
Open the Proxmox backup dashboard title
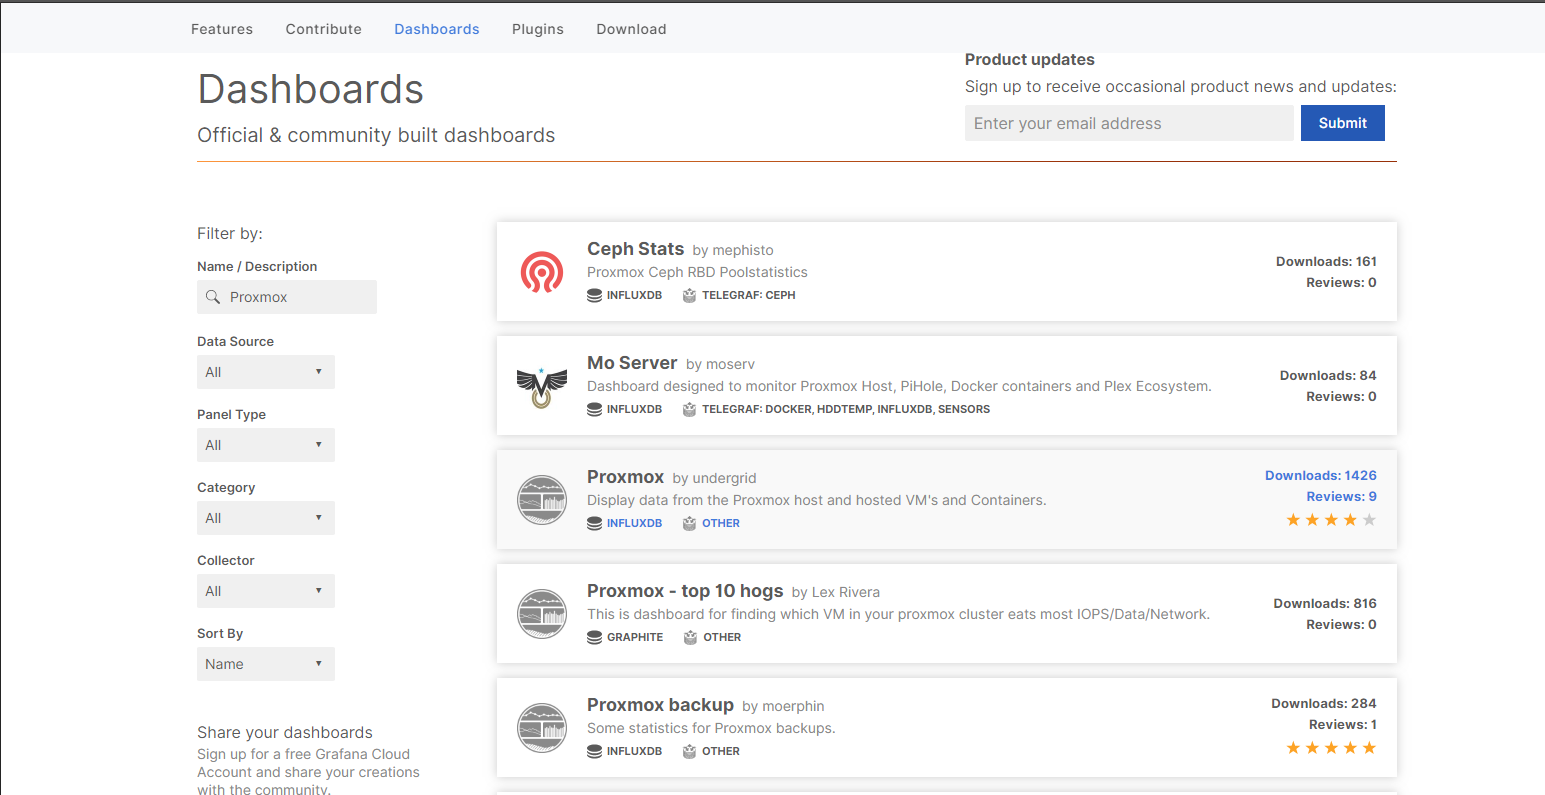(x=660, y=705)
